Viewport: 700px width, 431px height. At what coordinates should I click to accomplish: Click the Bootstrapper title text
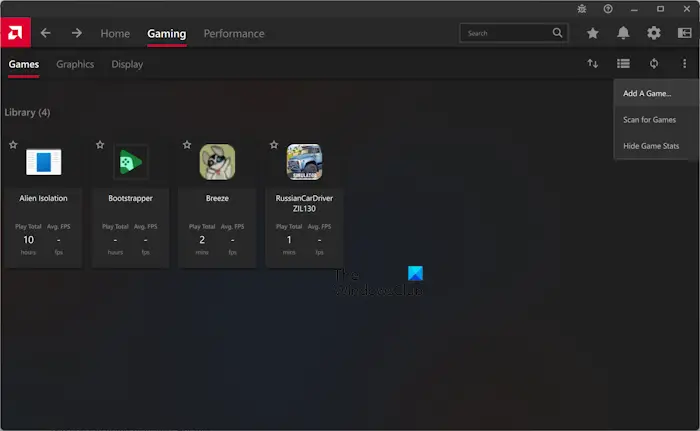130,198
